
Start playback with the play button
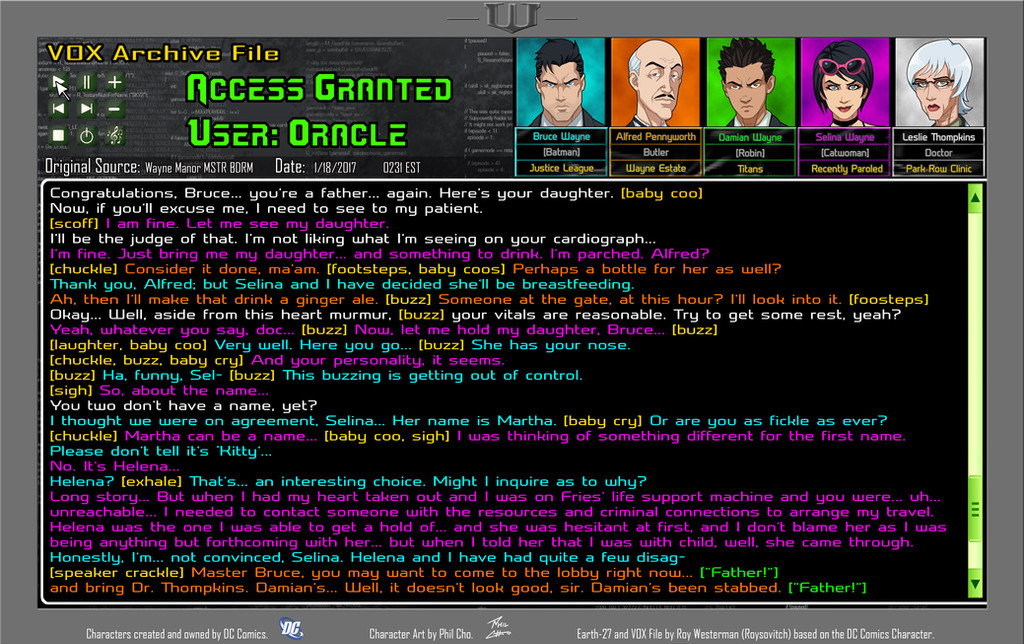(x=59, y=82)
